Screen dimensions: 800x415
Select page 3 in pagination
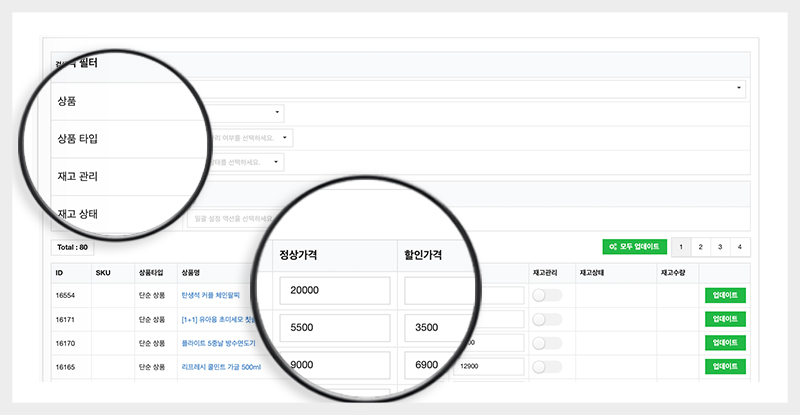(x=720, y=246)
